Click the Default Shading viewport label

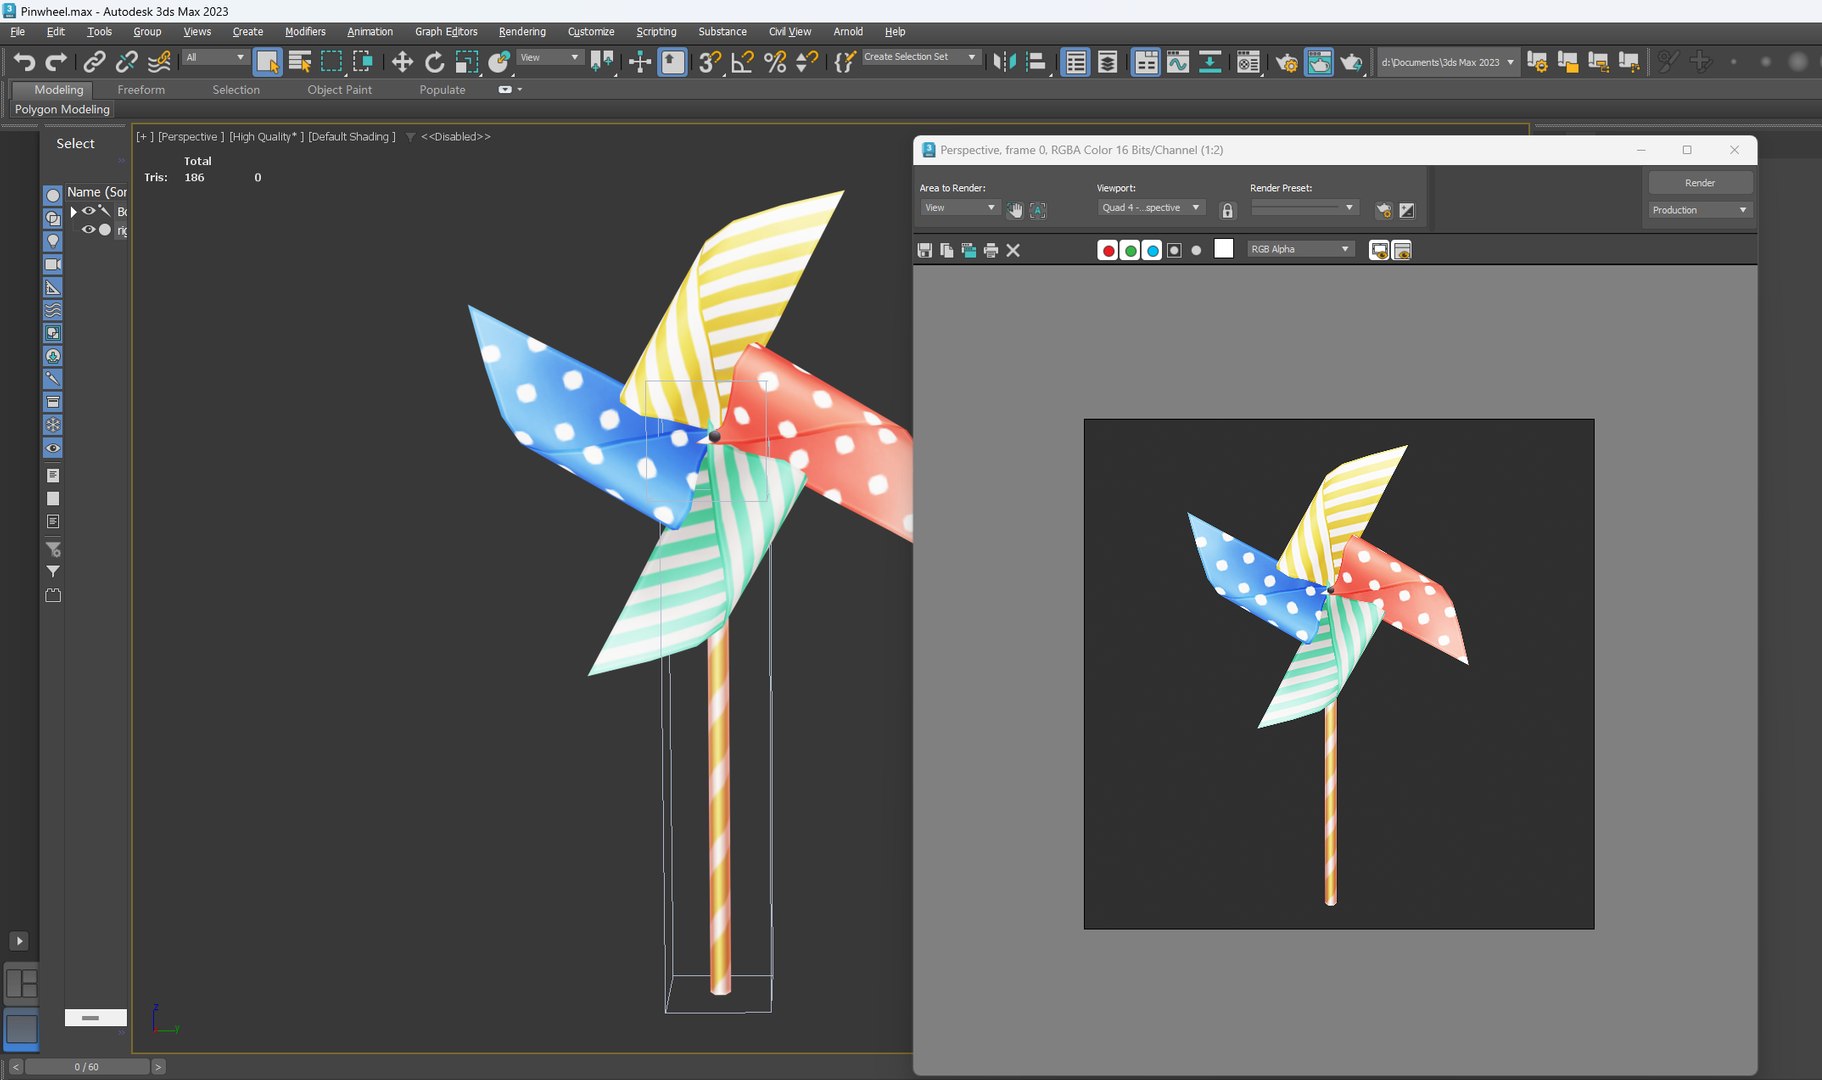351,137
